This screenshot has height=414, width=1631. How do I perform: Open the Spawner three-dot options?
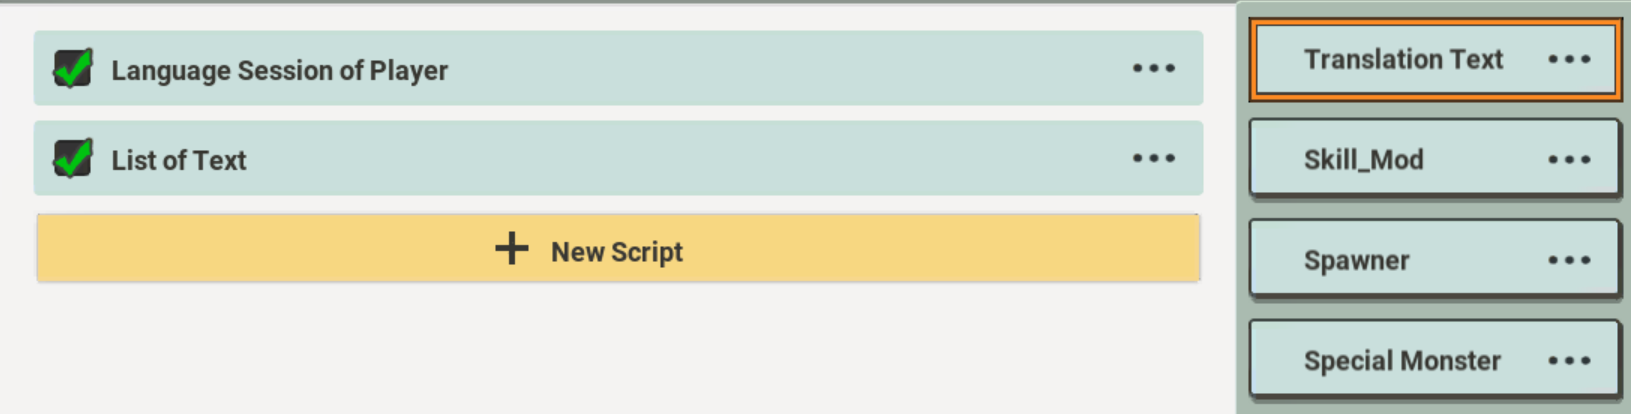point(1568,261)
